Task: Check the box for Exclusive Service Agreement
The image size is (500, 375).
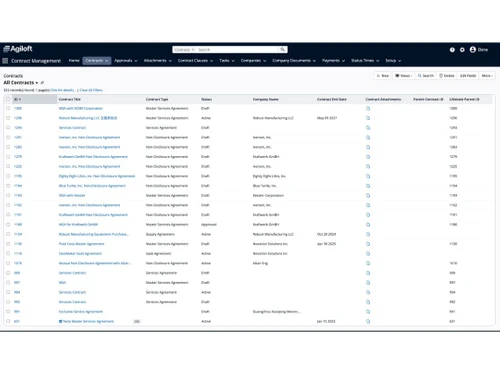Action: pos(8,311)
